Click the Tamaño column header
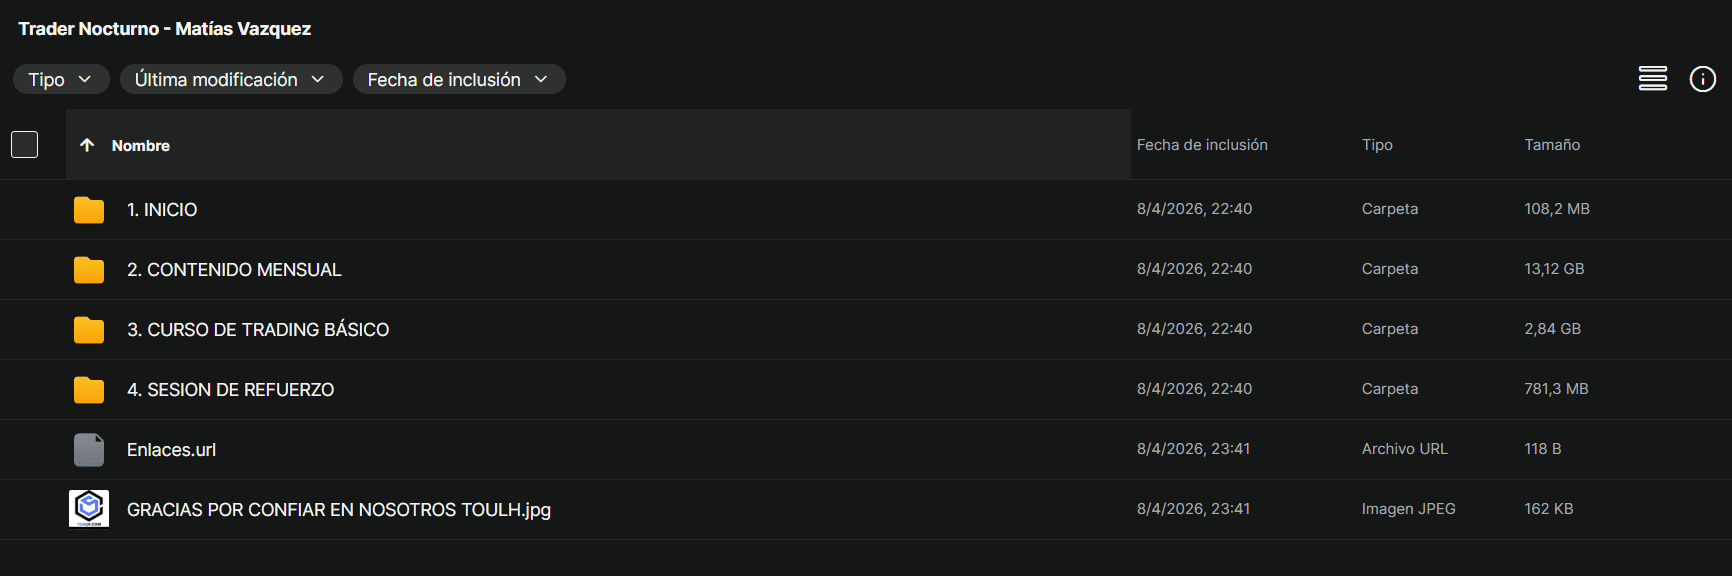Image resolution: width=1732 pixels, height=576 pixels. (x=1552, y=145)
